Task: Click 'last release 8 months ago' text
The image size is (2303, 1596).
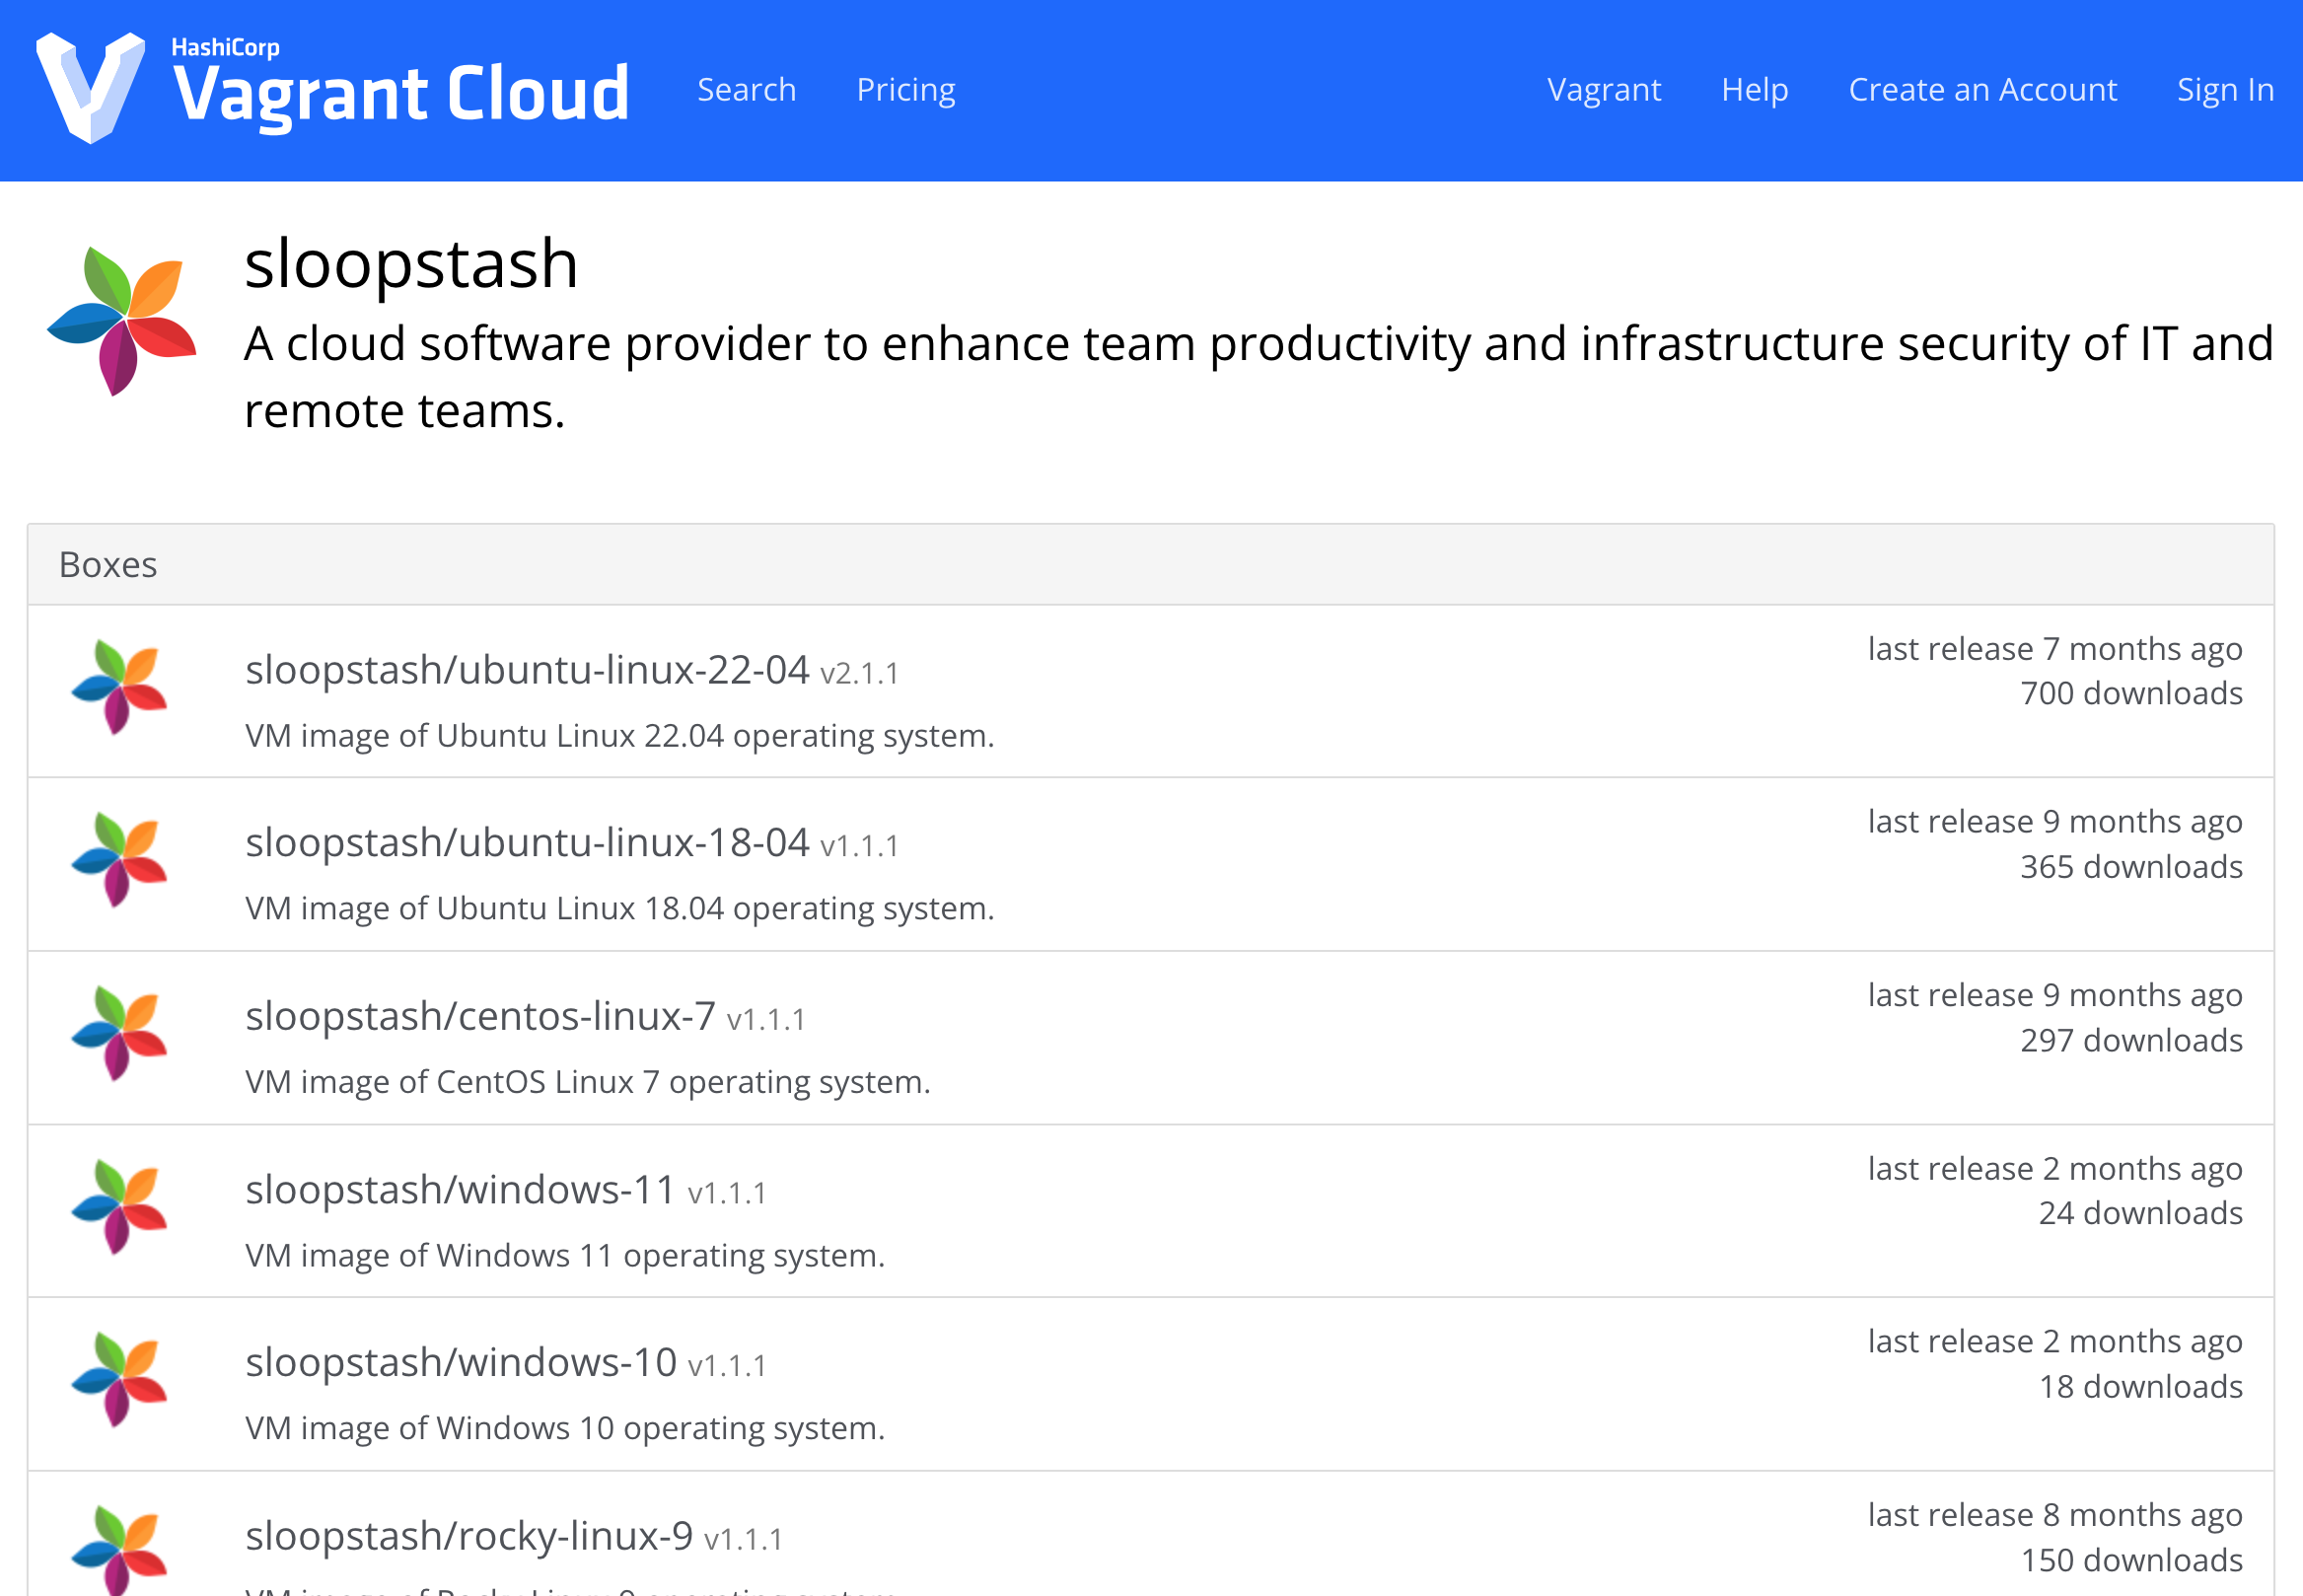Action: point(2055,1515)
